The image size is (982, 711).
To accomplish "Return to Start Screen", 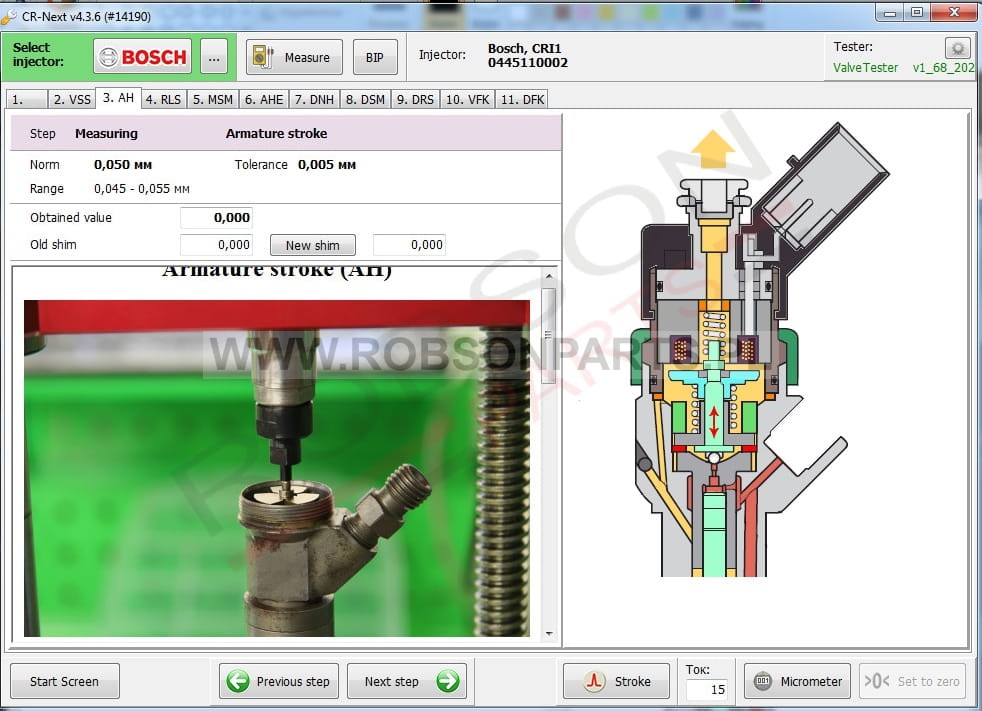I will pos(64,681).
